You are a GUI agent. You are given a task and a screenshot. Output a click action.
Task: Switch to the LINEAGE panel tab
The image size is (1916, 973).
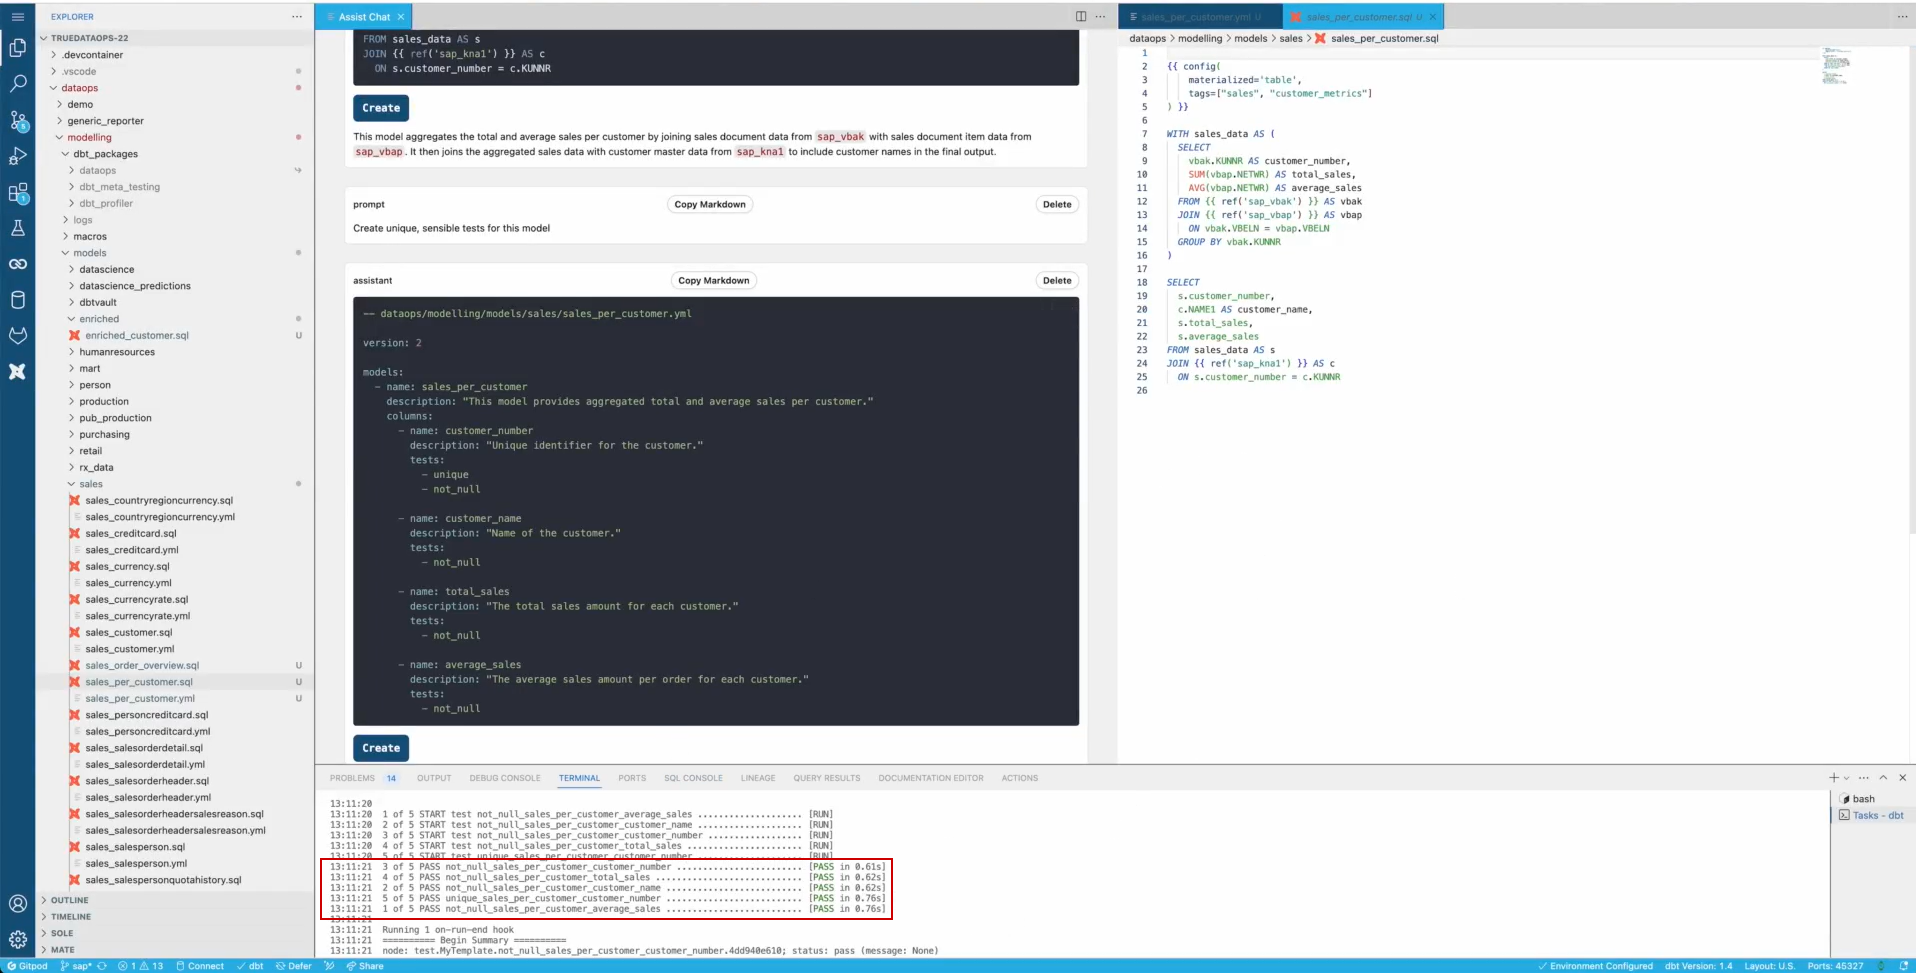point(758,777)
